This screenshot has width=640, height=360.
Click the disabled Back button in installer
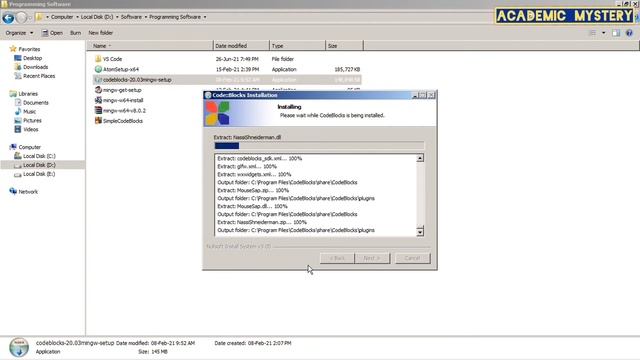(337, 258)
